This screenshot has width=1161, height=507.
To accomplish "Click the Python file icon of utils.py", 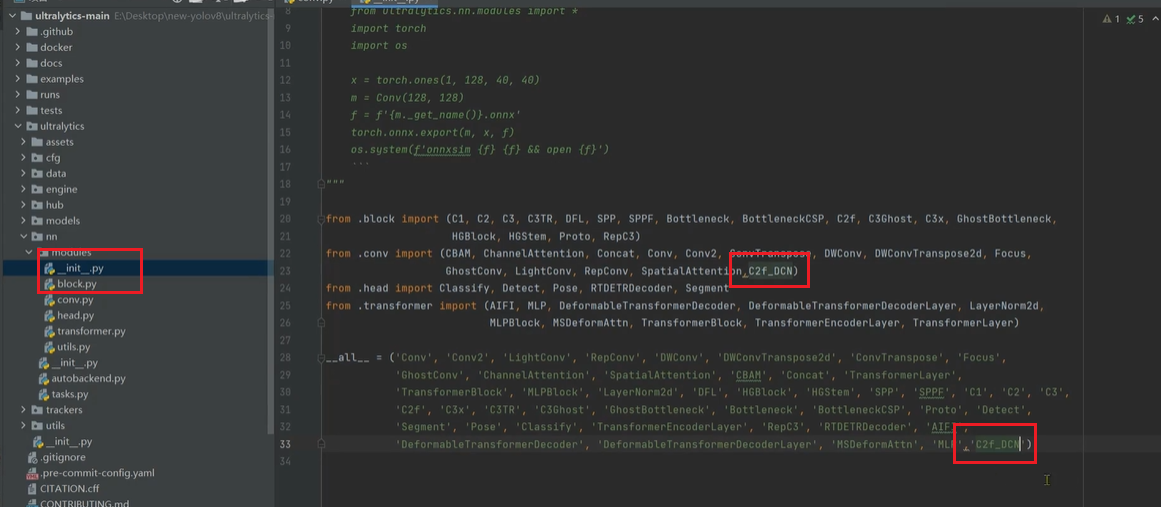I will click(x=50, y=346).
